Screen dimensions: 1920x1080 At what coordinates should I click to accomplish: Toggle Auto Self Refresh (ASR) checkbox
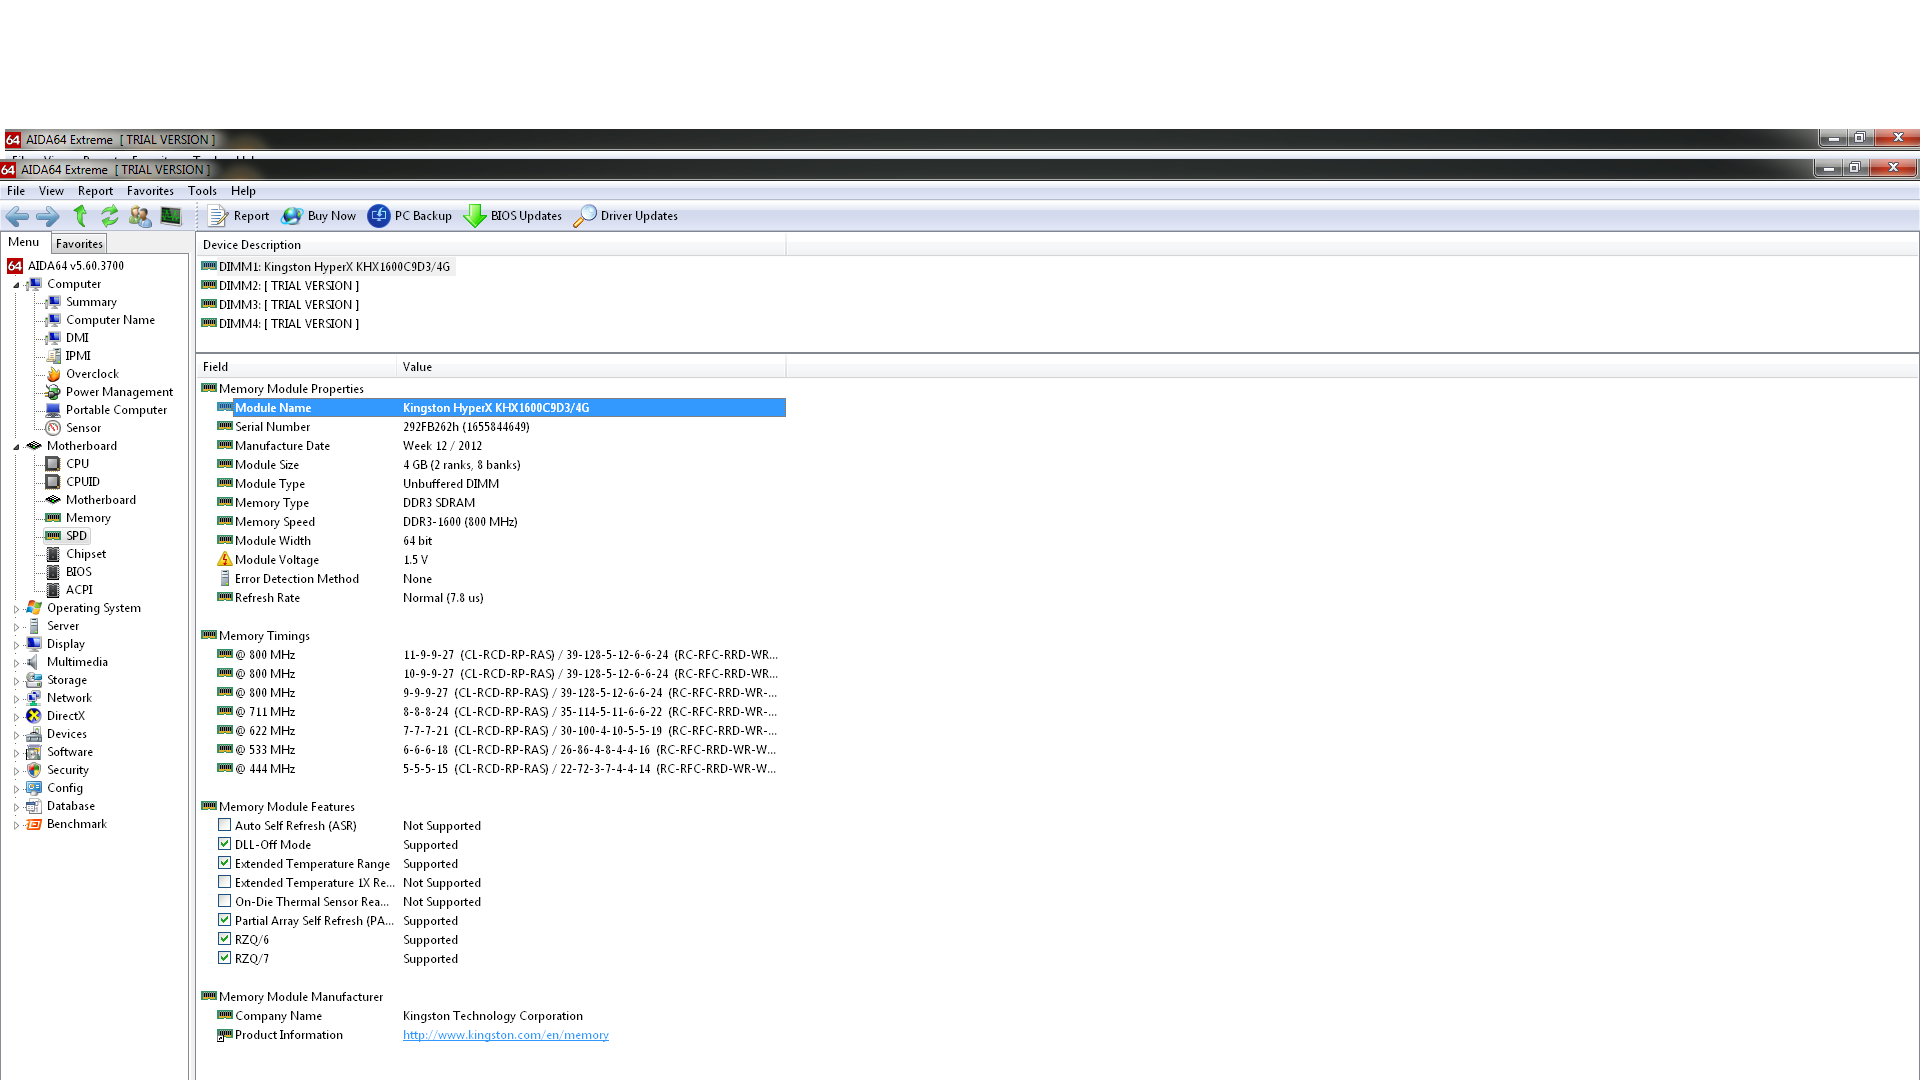tap(224, 825)
